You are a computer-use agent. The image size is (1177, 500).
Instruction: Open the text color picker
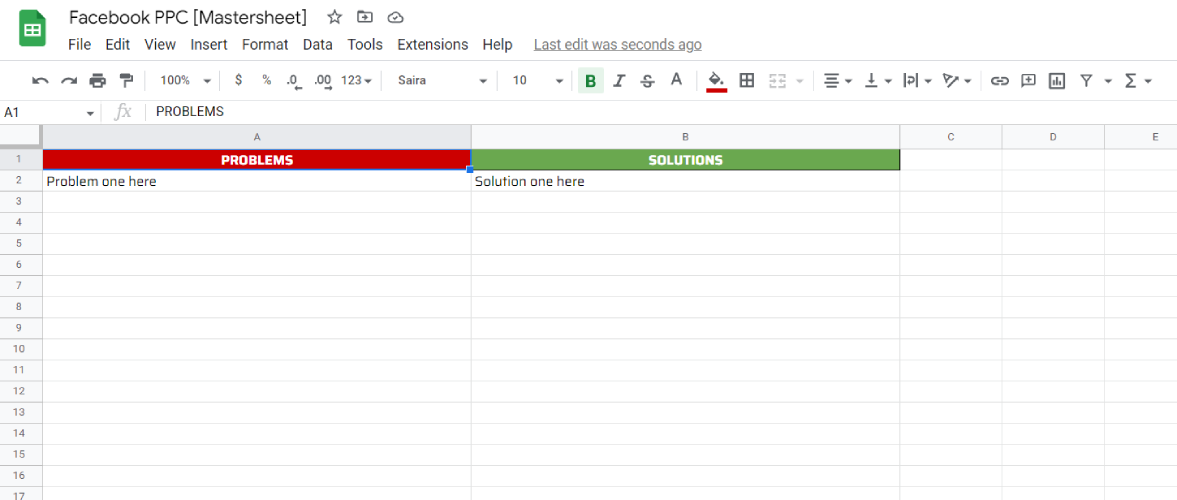[x=676, y=80]
